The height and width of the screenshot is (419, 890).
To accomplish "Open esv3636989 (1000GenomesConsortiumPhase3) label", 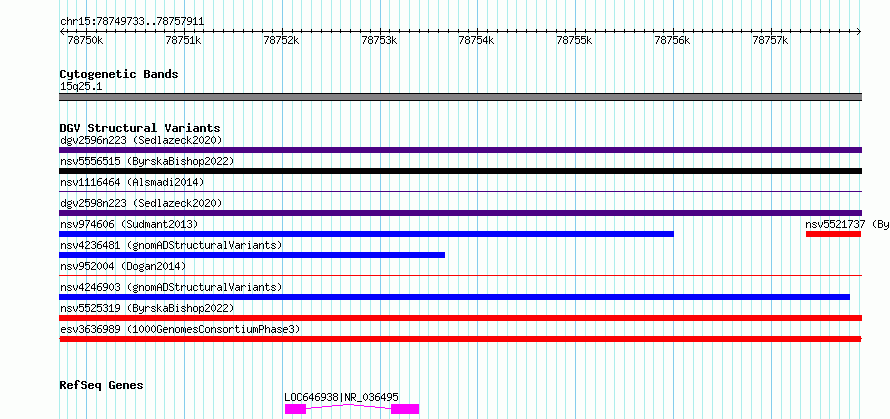I will tap(180, 329).
